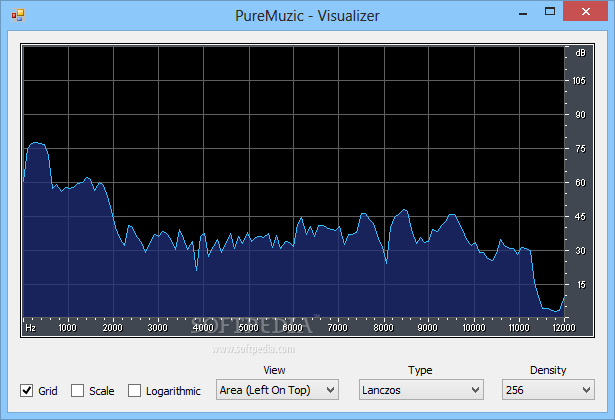Click the Type label above dropdown
615x420 pixels.
tap(420, 370)
